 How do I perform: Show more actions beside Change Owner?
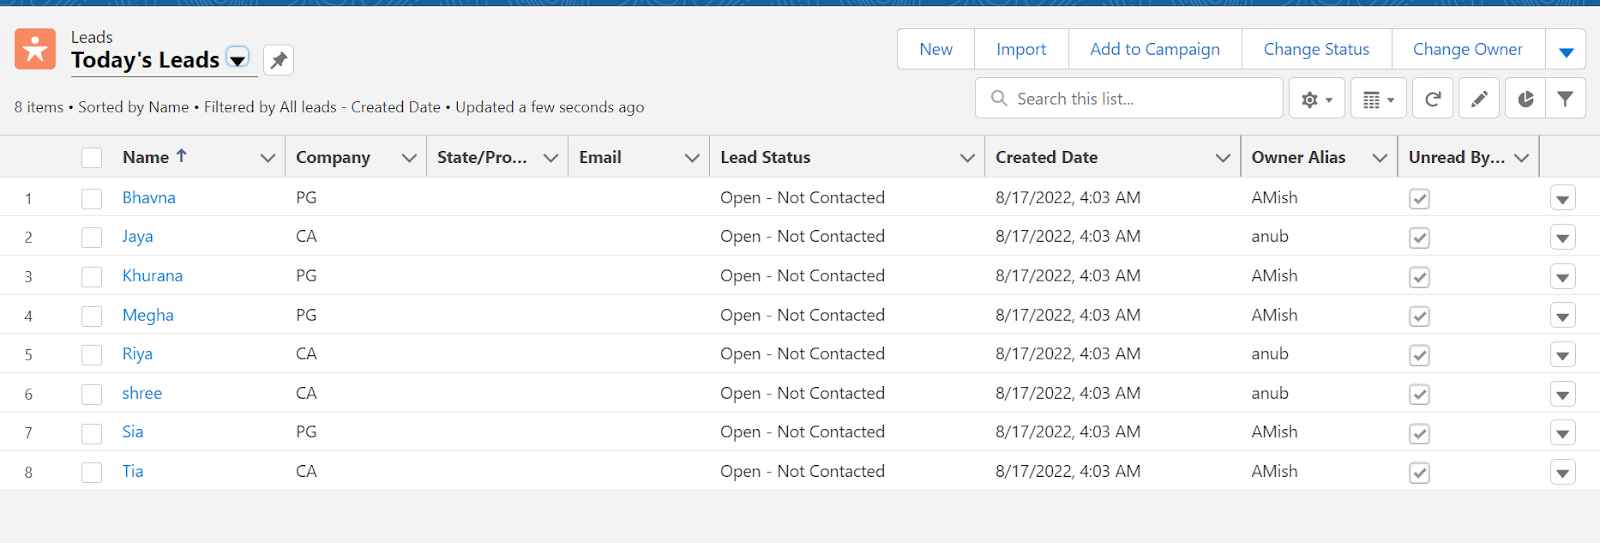1566,50
